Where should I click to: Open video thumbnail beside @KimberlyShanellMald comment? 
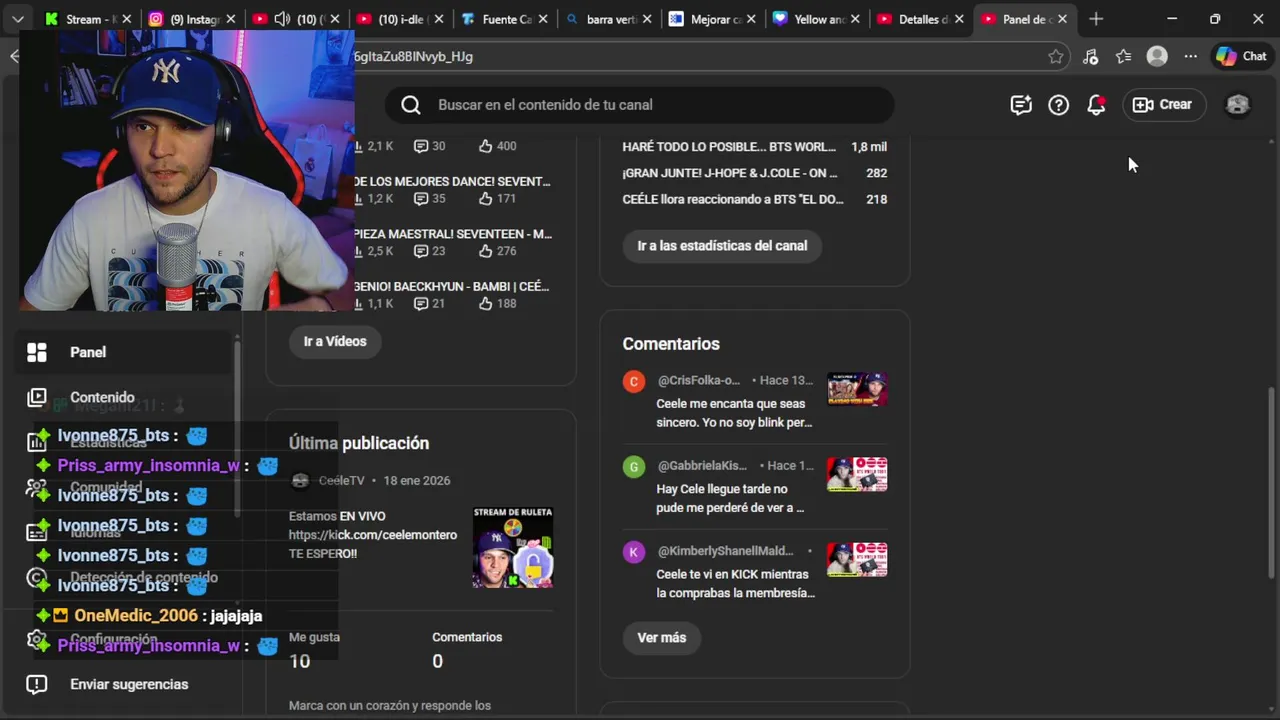coord(857,559)
